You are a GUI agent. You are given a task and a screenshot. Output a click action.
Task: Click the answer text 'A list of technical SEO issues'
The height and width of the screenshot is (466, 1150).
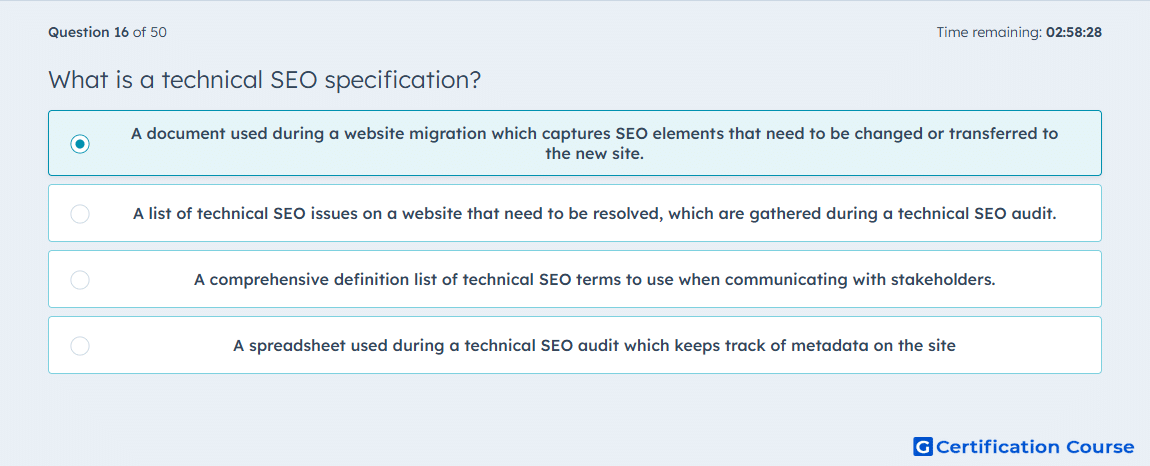(x=595, y=214)
